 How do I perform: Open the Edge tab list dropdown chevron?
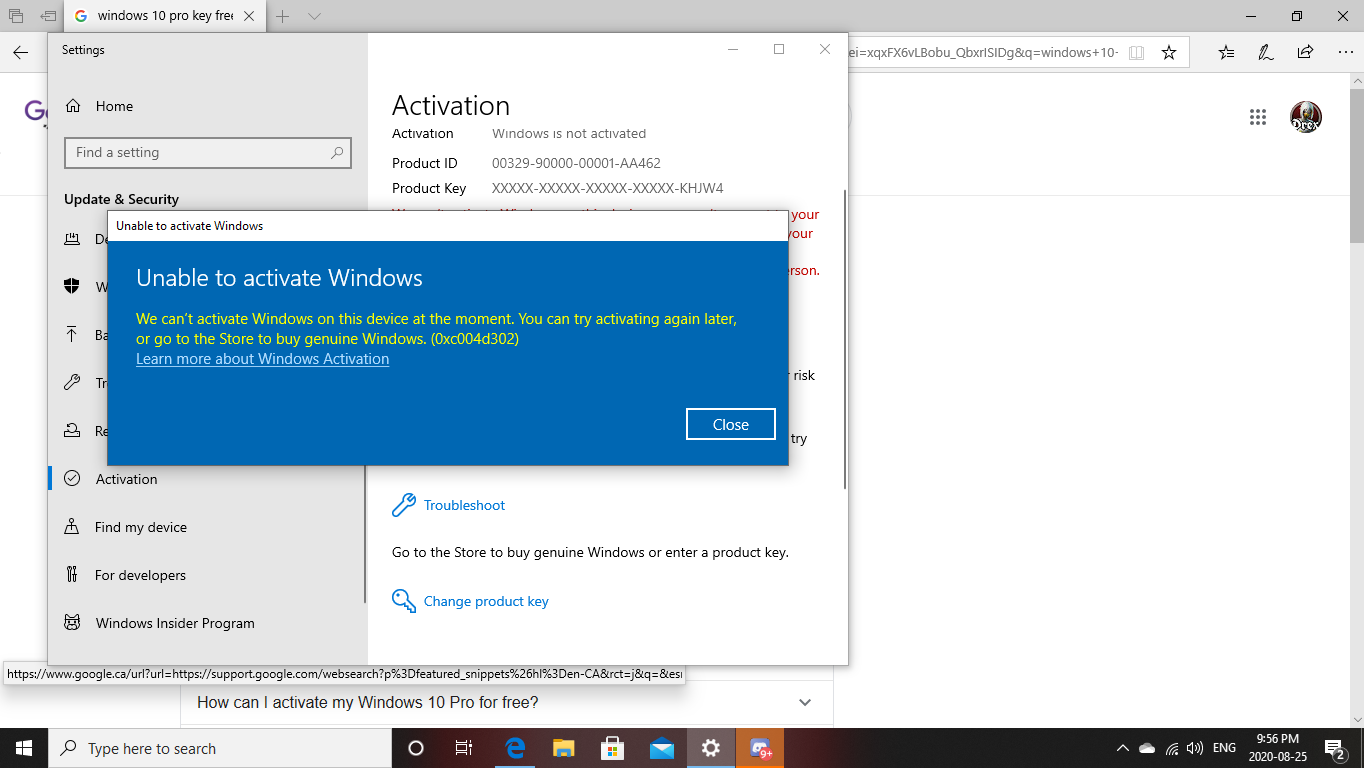[315, 16]
